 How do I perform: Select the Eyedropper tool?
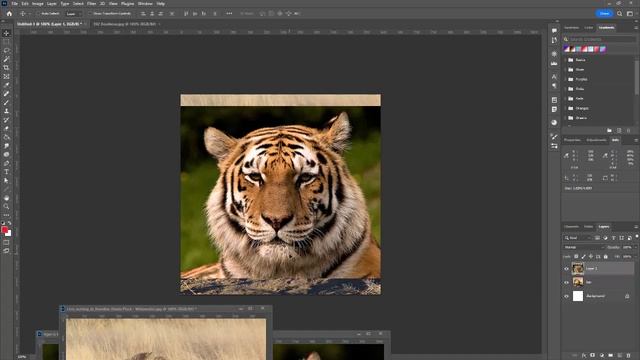pyautogui.click(x=6, y=85)
